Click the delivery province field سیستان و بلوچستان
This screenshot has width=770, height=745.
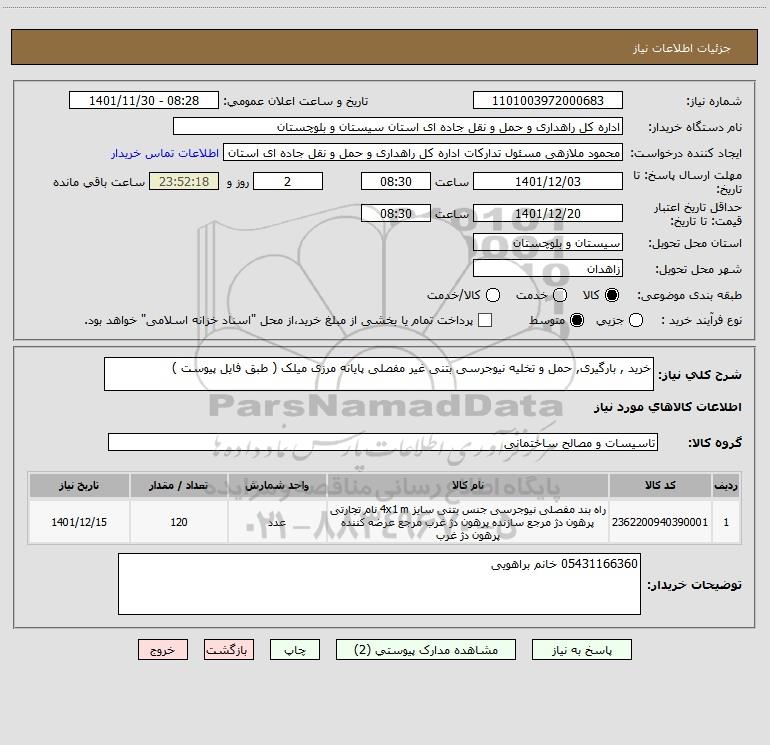548,242
